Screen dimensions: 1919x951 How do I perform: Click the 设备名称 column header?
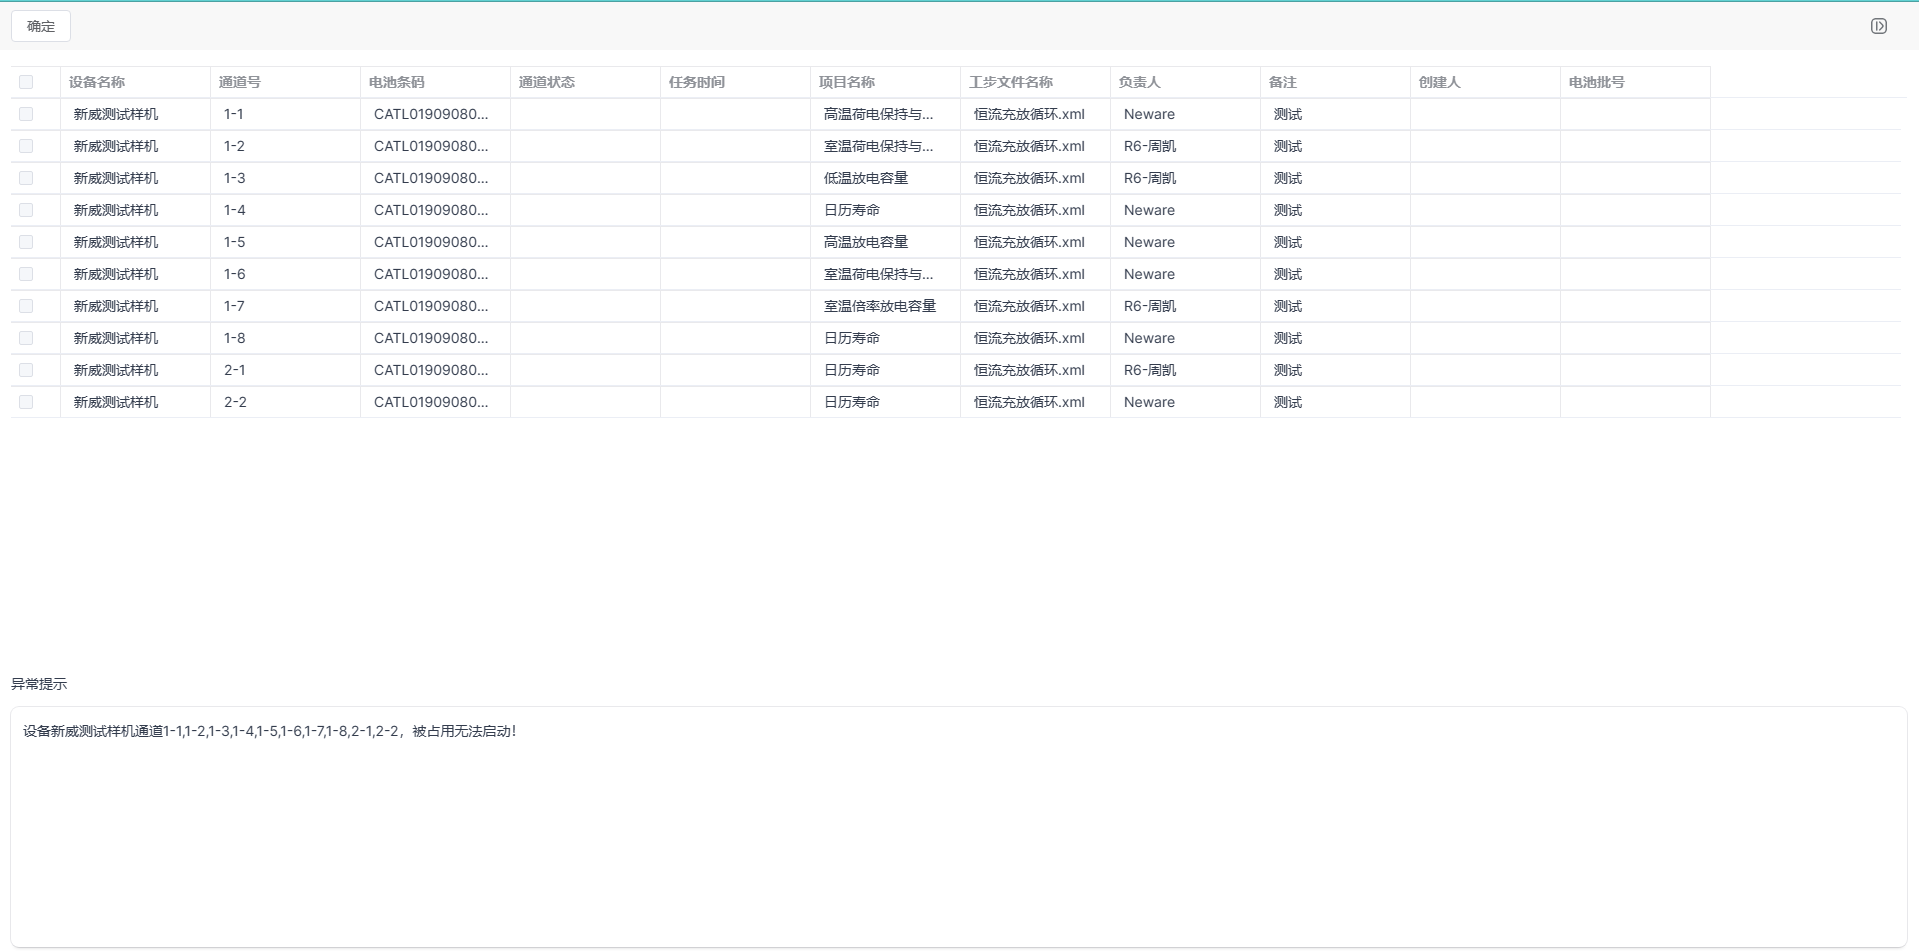[x=136, y=82]
